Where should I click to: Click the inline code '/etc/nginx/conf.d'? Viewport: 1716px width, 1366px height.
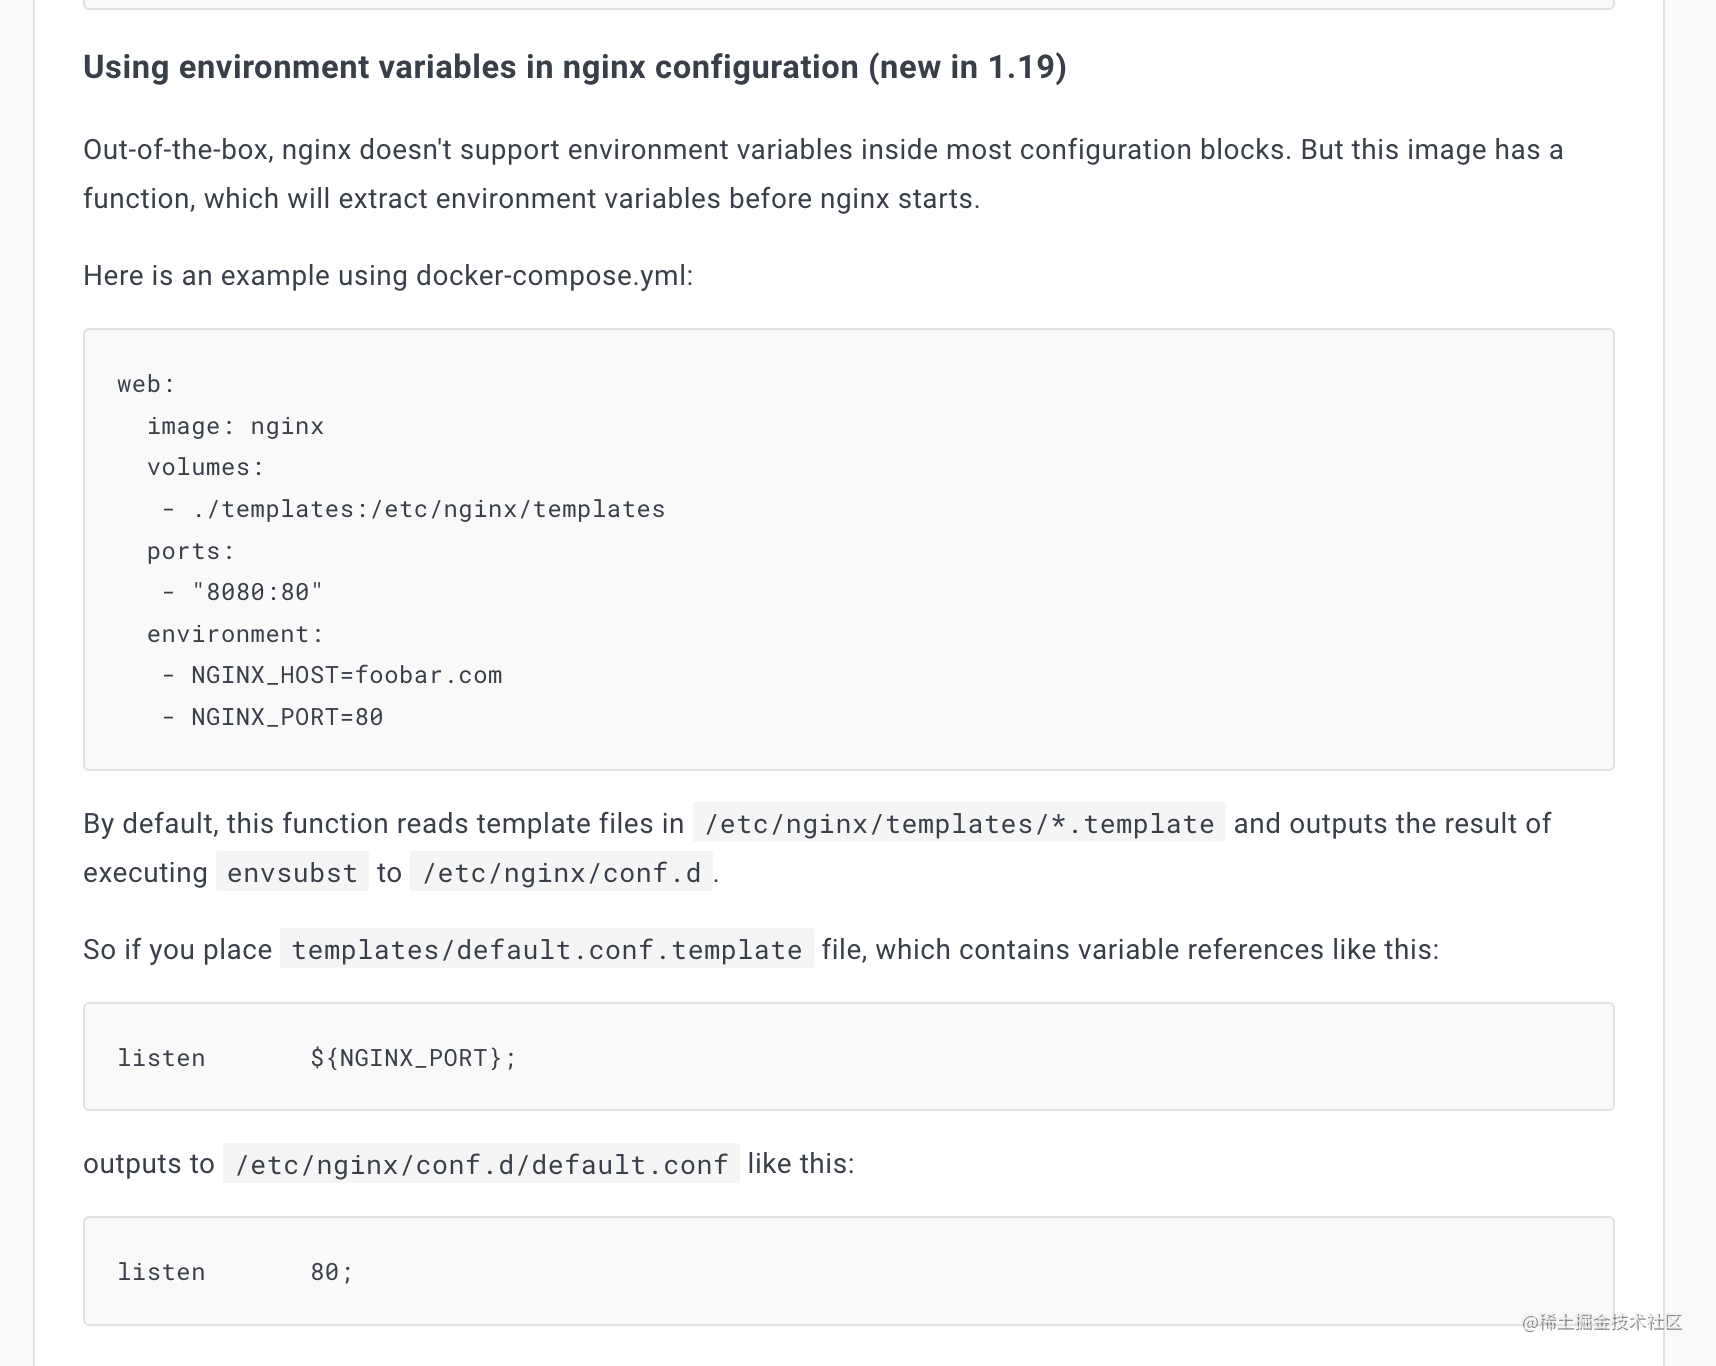562,872
